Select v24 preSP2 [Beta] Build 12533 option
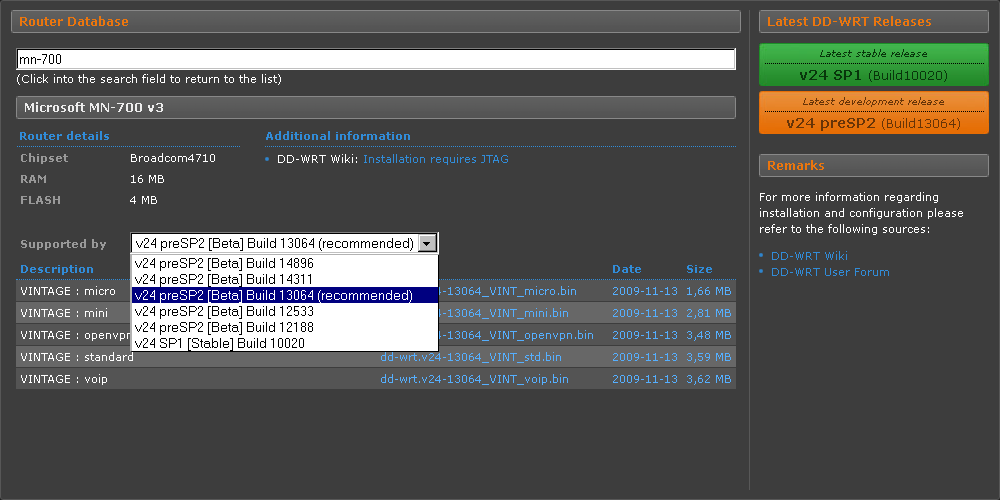The image size is (1000, 500). (x=284, y=311)
